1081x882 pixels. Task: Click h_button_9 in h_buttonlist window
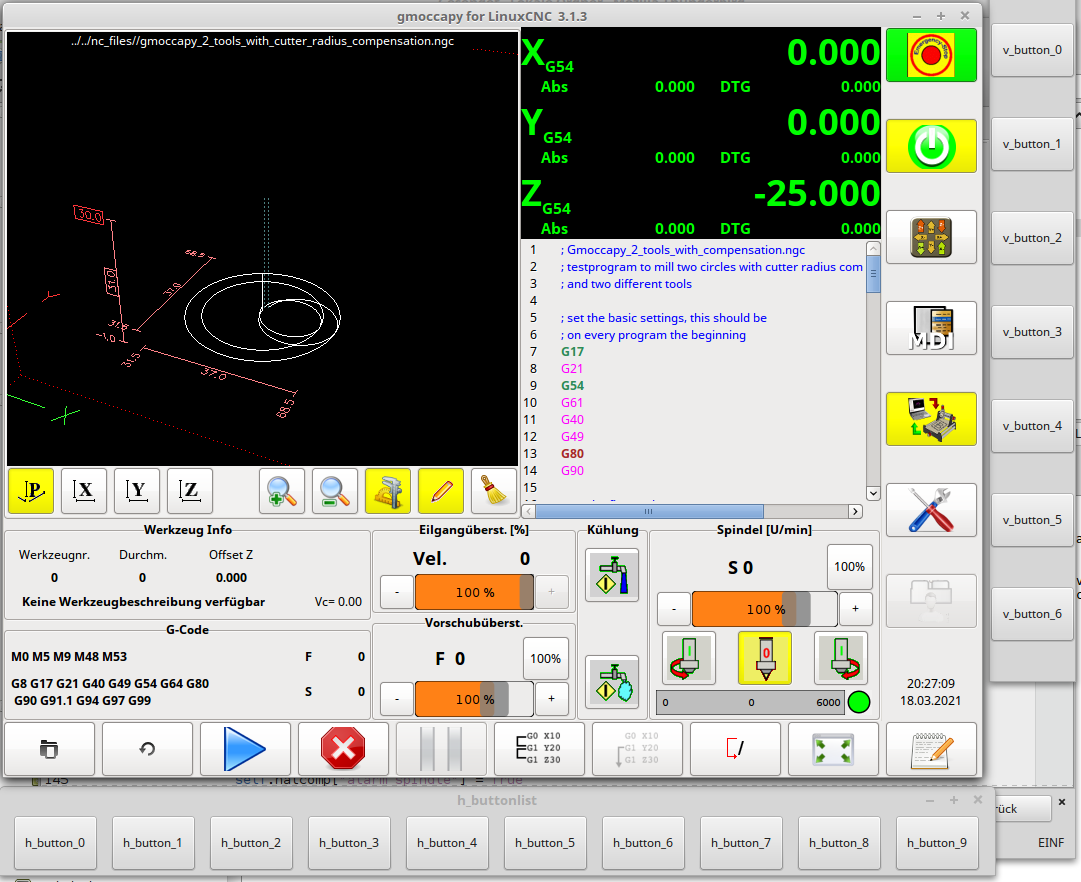(937, 843)
